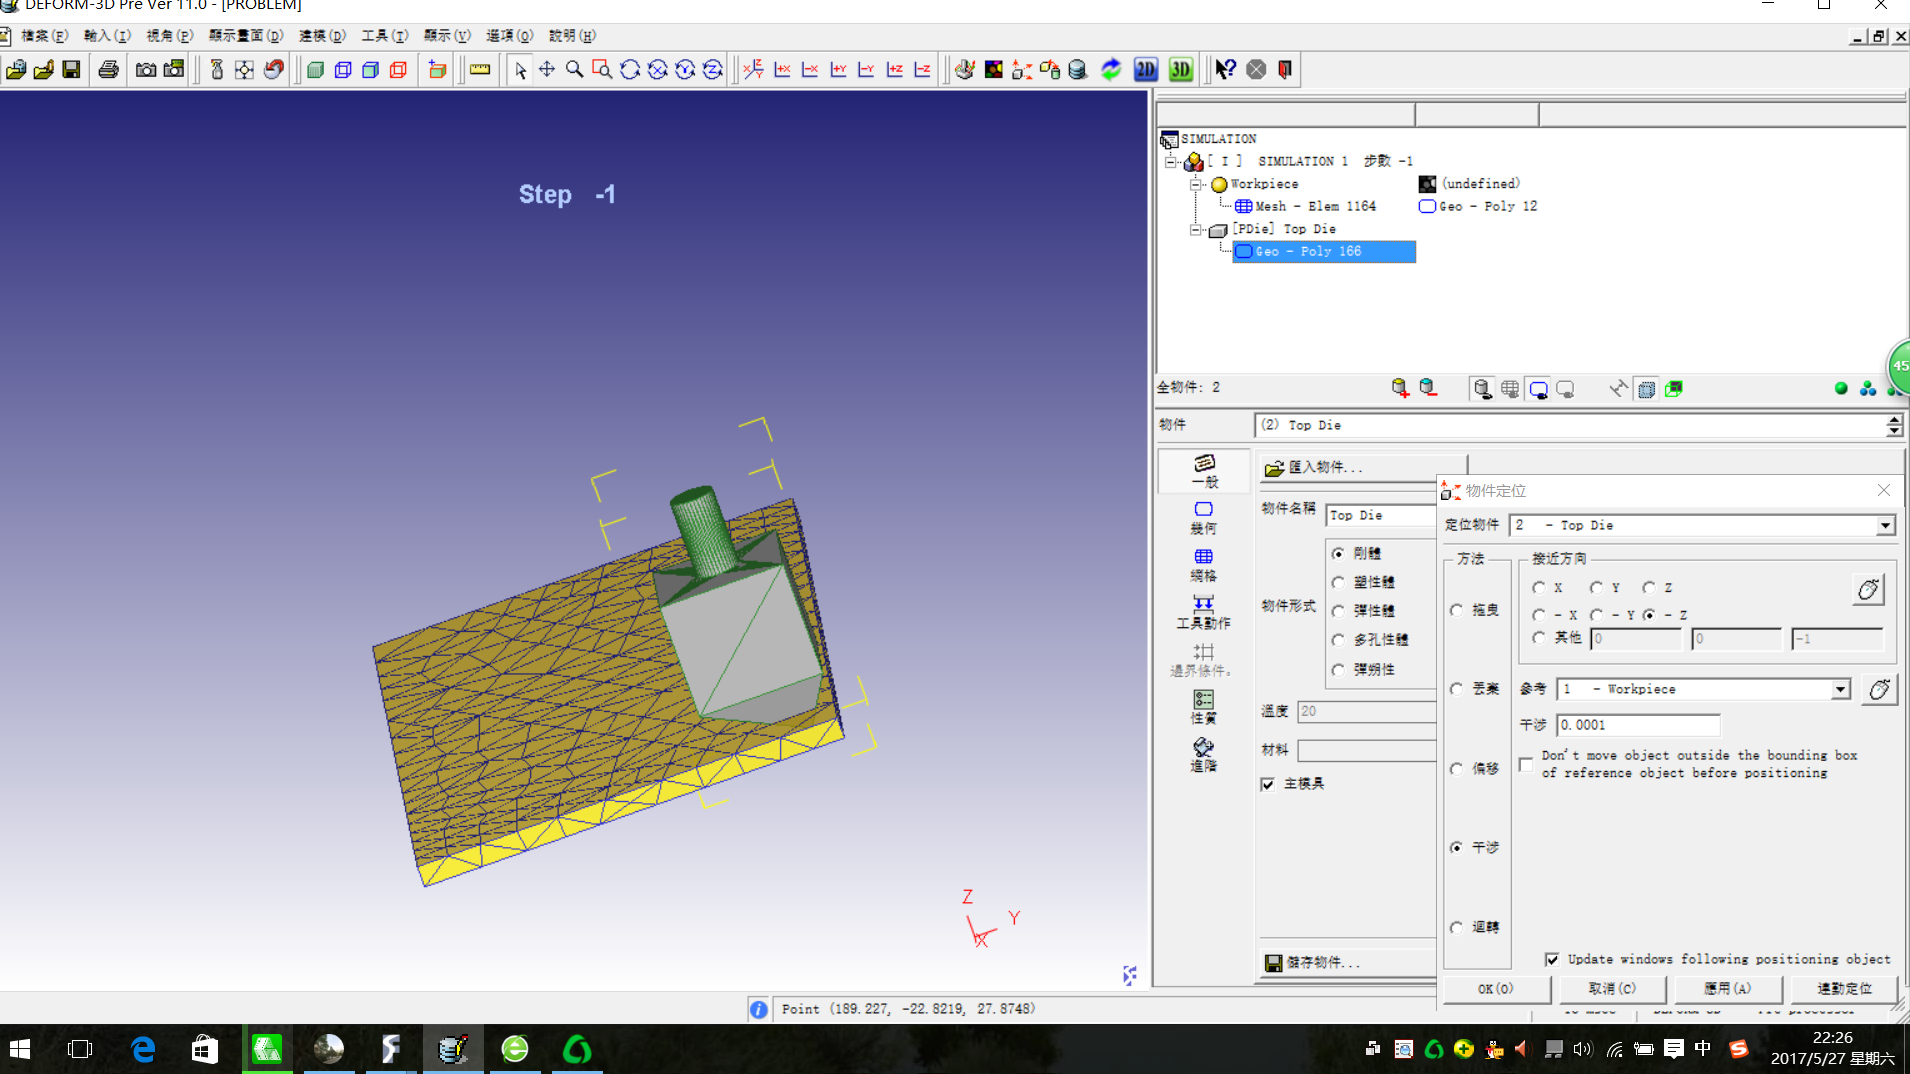The image size is (1910, 1074).
Task: Open the 參考 Workpiece reference dropdown
Action: [x=1840, y=690]
